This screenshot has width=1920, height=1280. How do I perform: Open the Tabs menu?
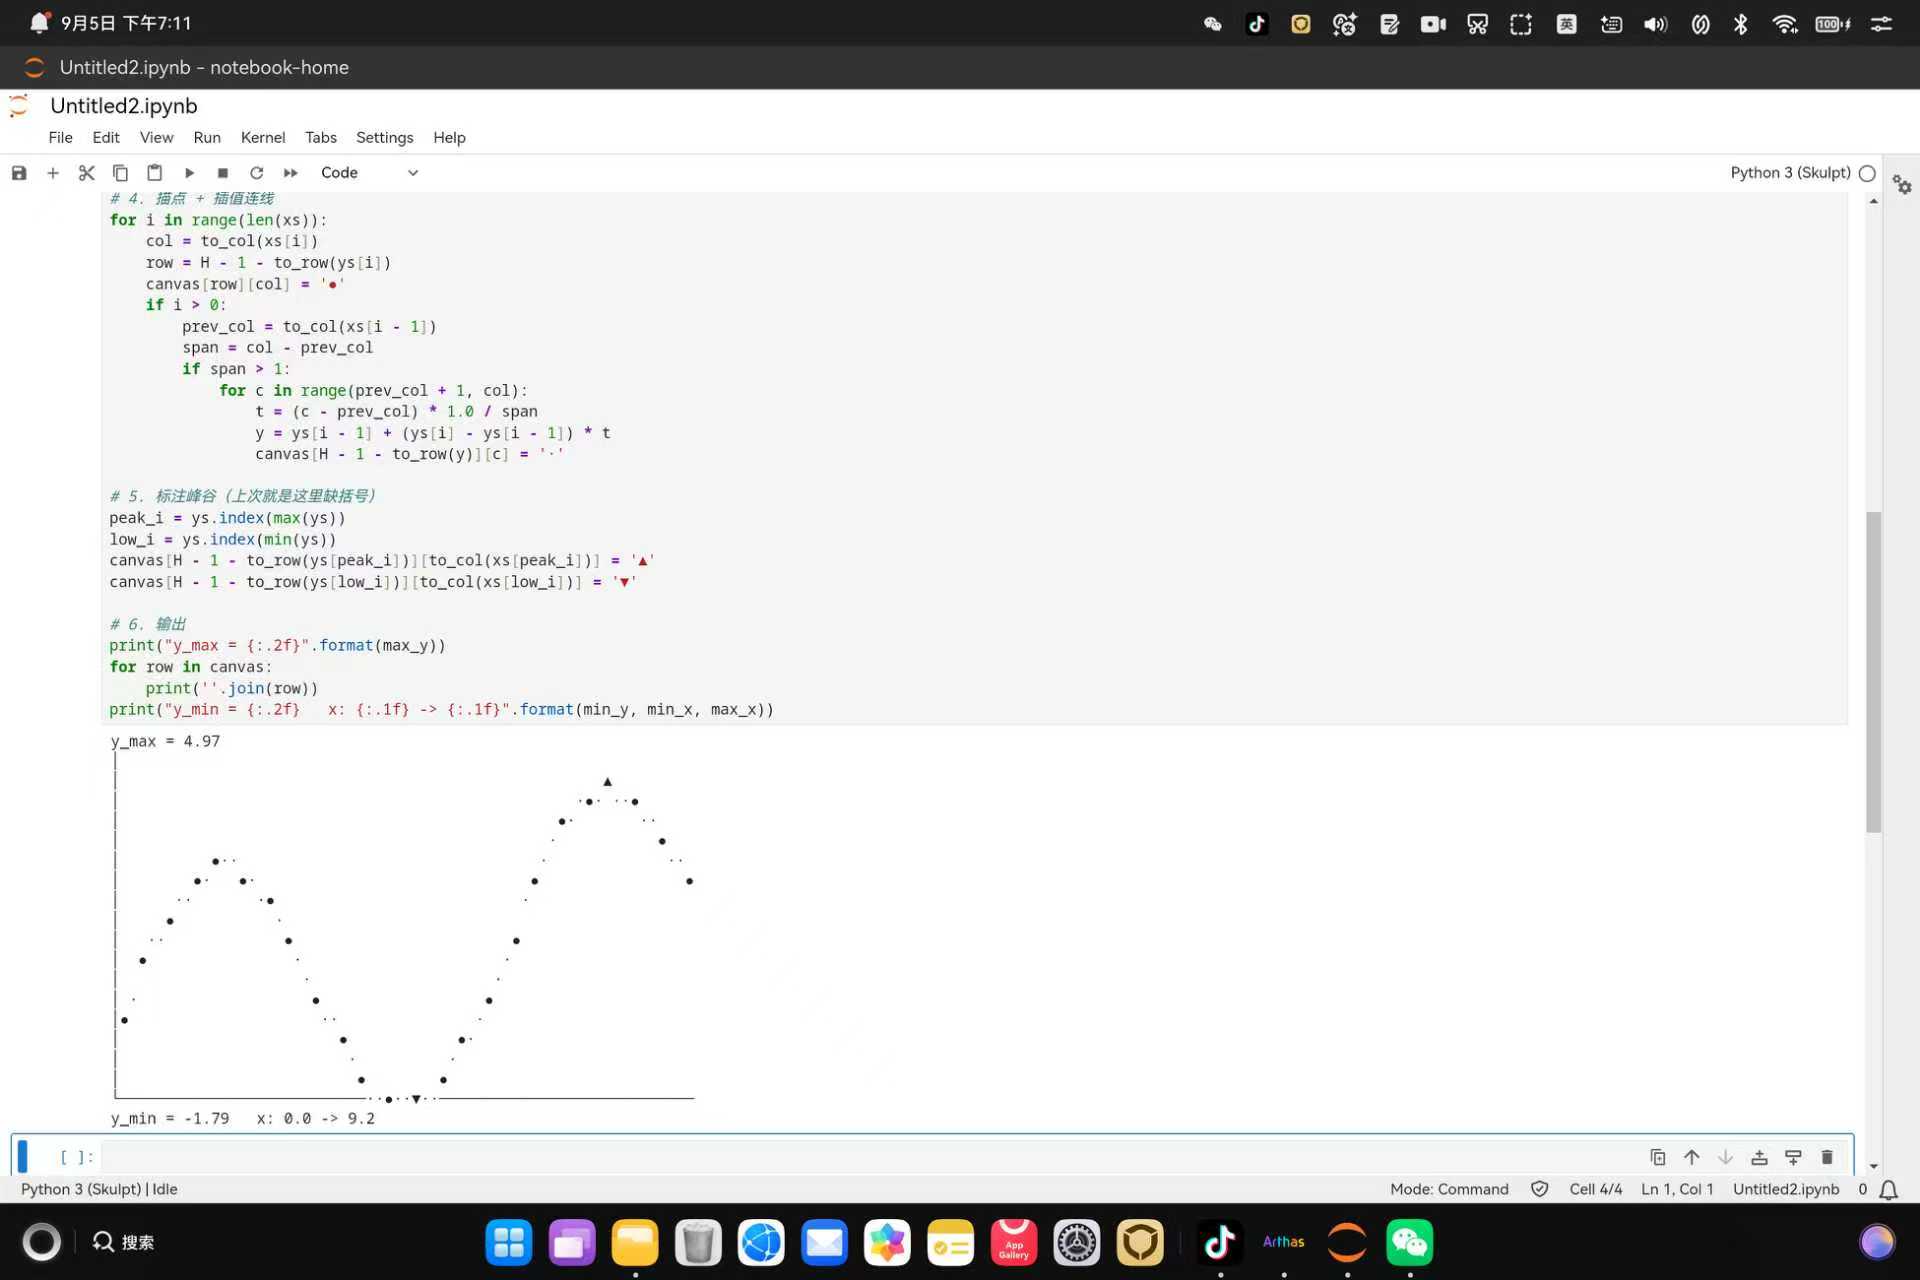pyautogui.click(x=321, y=138)
